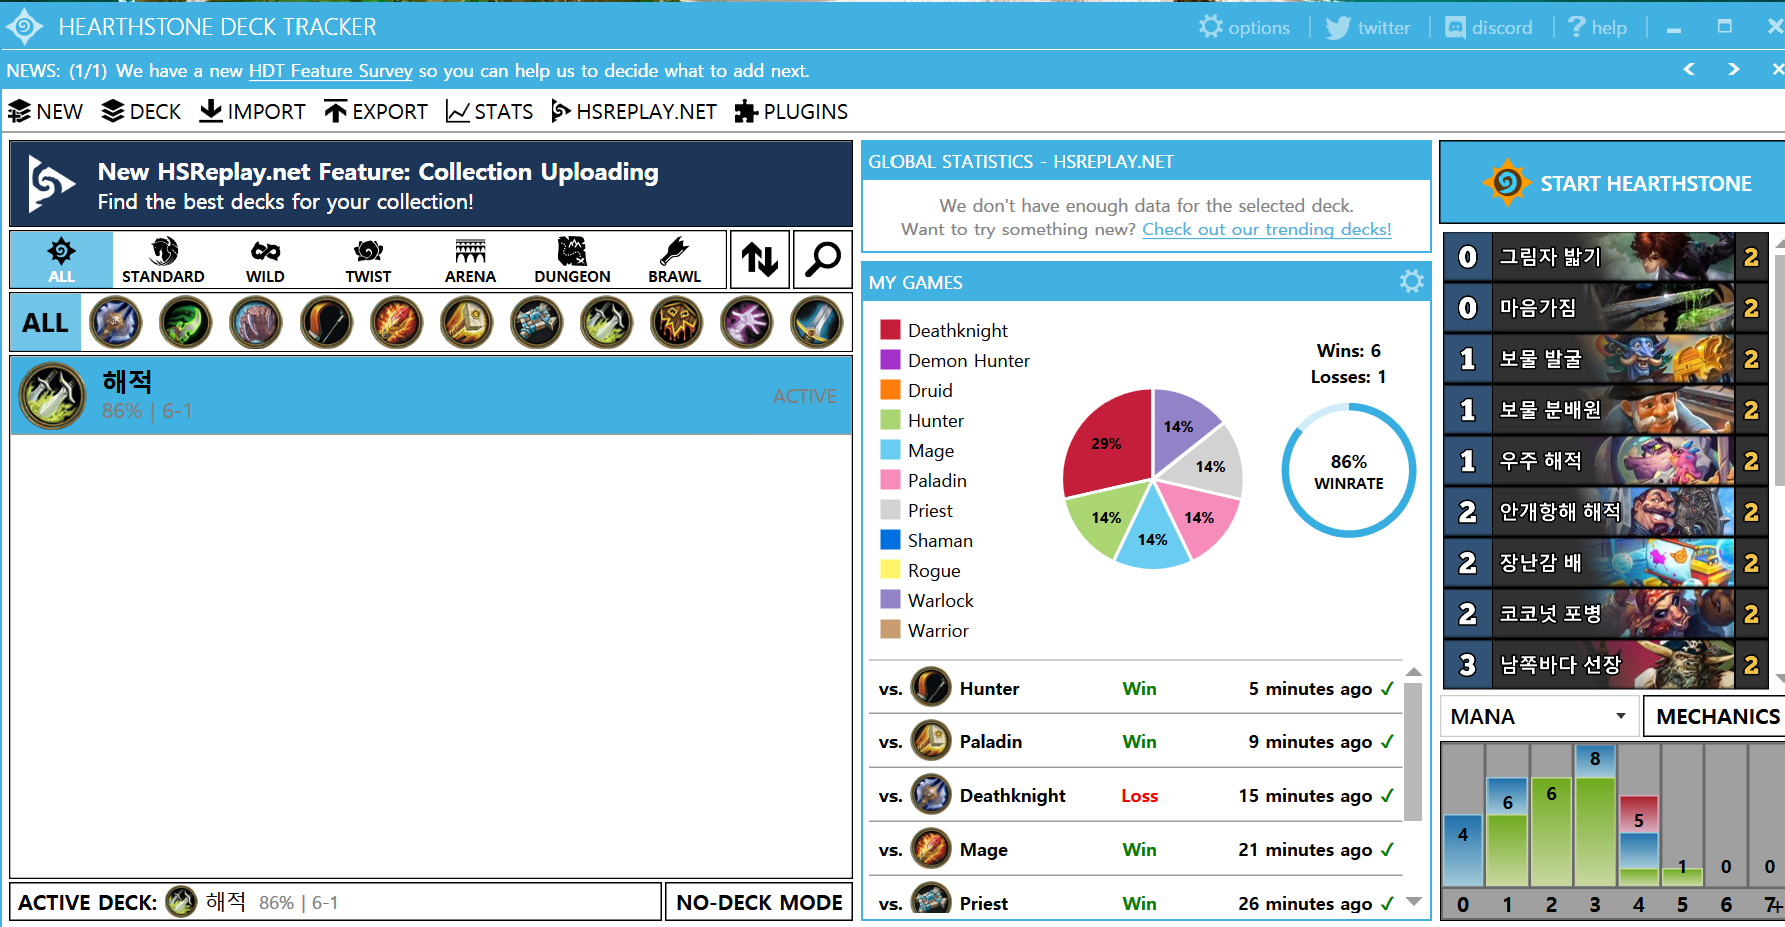Open the MANA dropdown
The width and height of the screenshot is (1785, 927).
point(1538,717)
